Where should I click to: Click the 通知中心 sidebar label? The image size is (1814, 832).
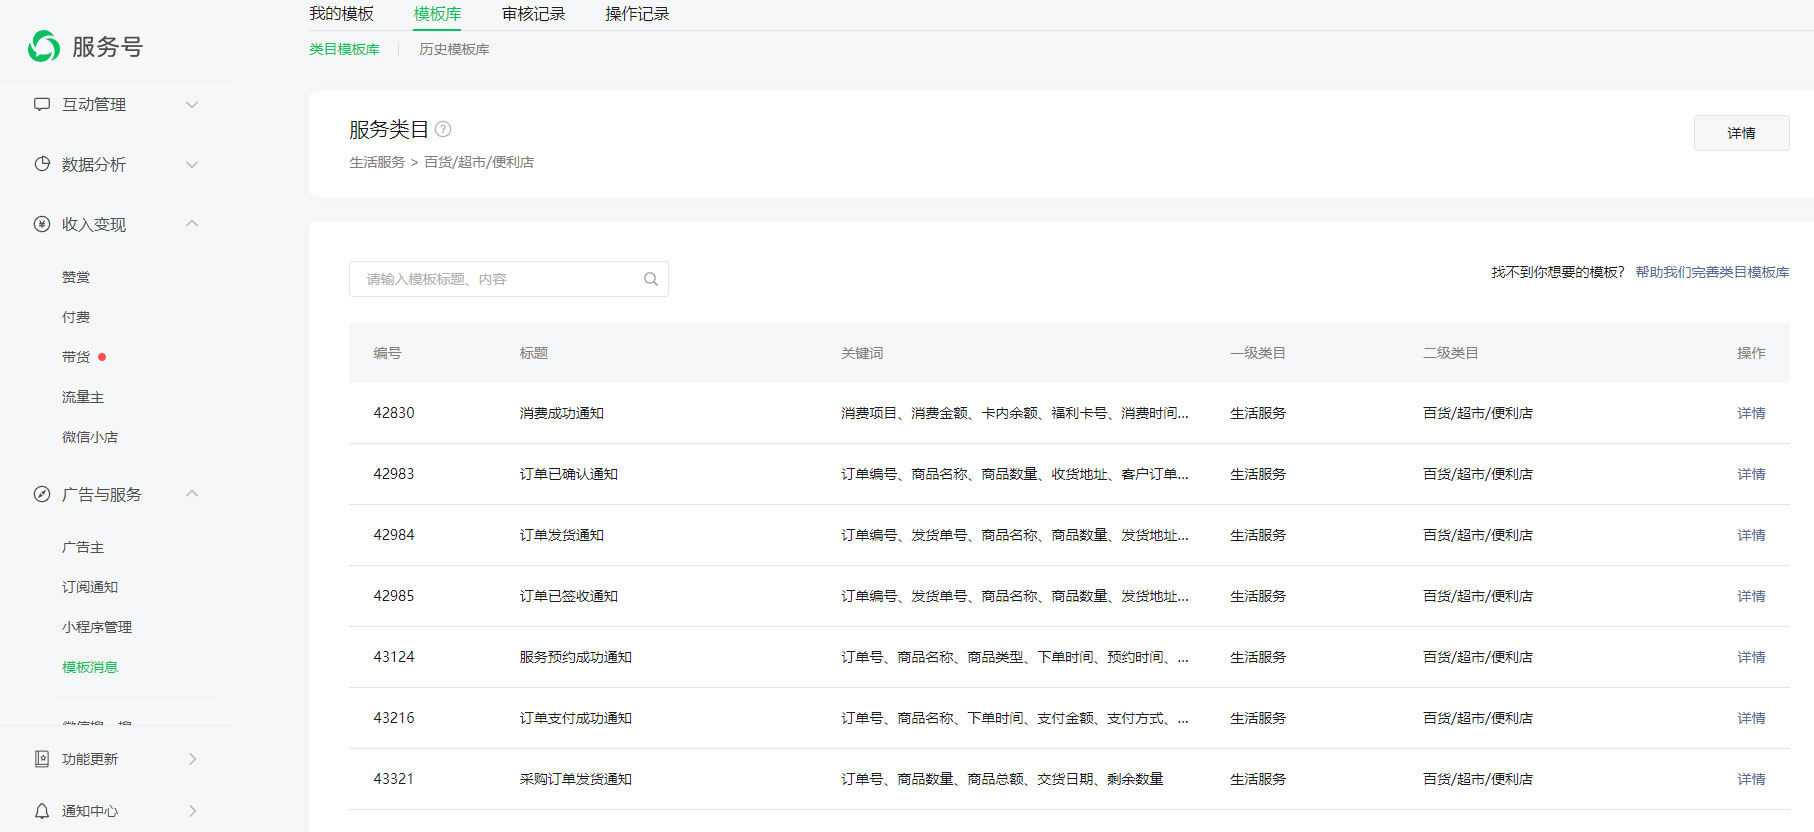90,811
